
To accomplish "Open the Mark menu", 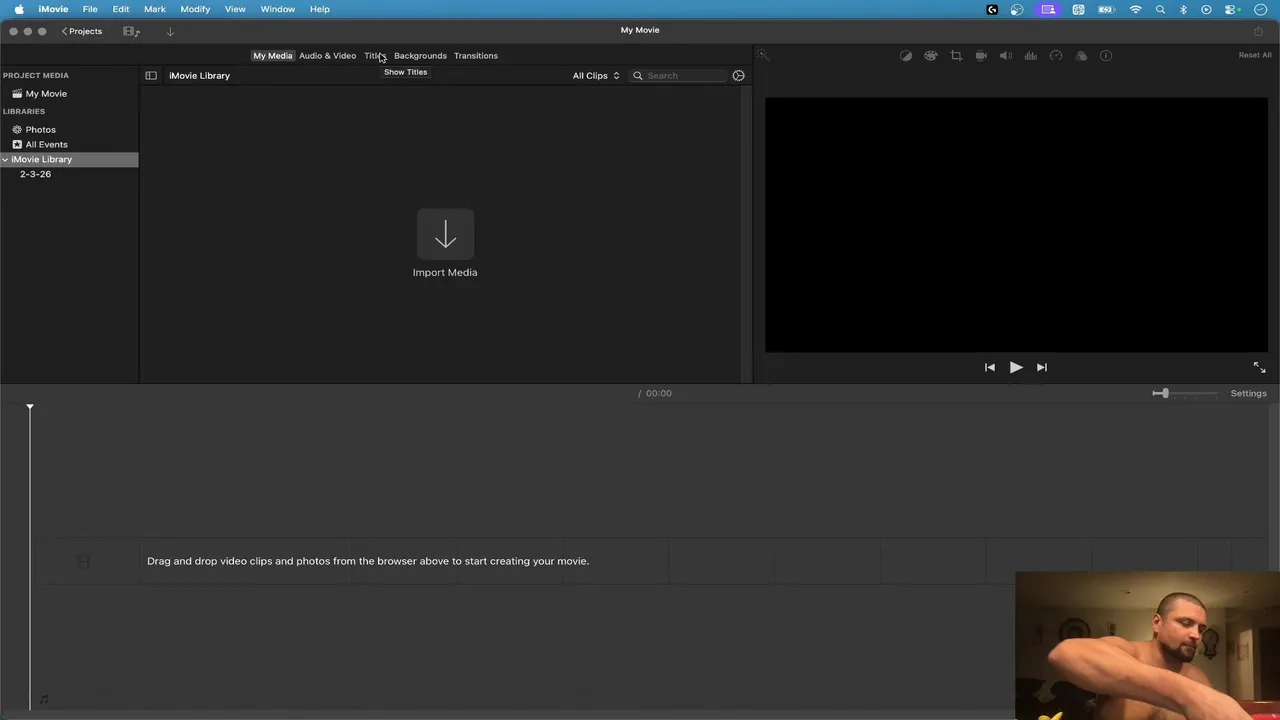I will (x=155, y=9).
